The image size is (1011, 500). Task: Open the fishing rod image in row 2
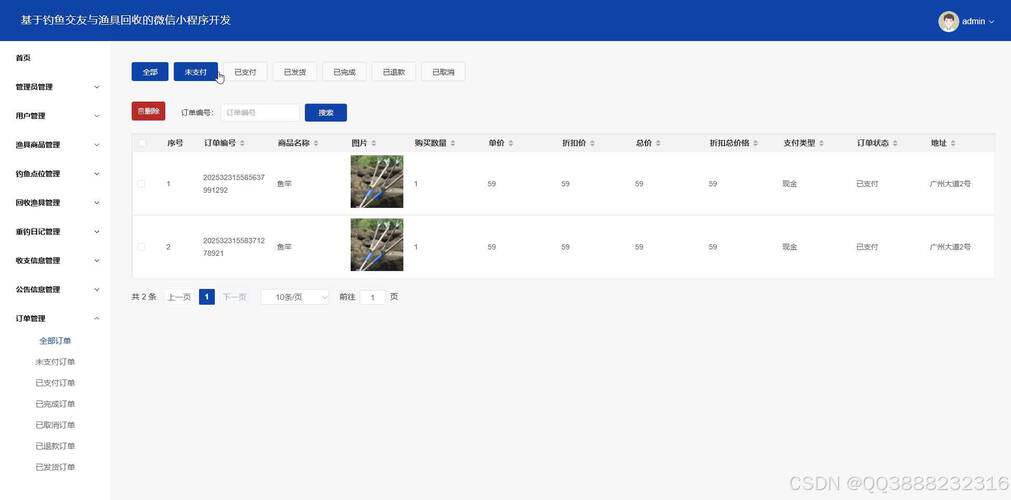click(377, 245)
